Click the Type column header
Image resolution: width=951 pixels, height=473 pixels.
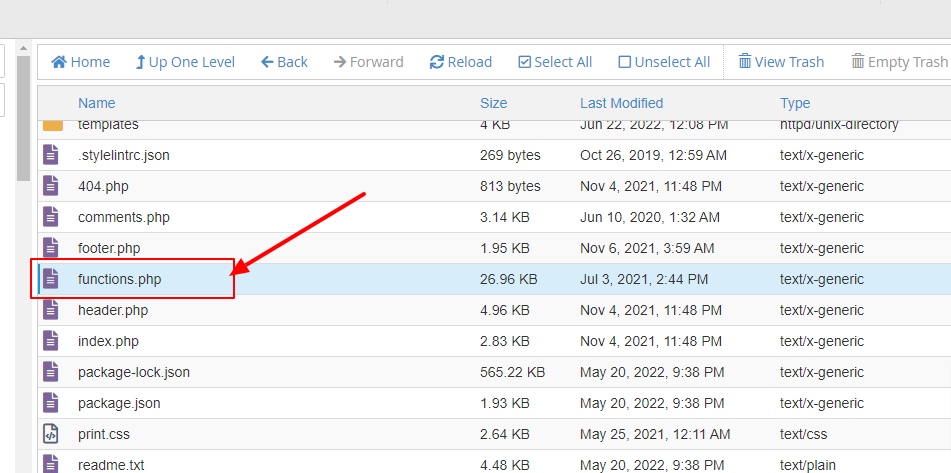[795, 103]
